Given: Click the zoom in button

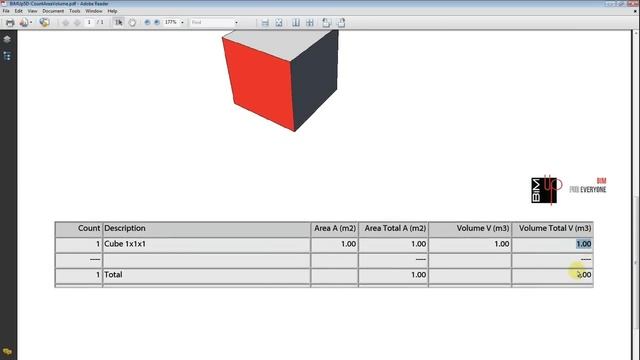Looking at the screenshot, I should tap(157, 22).
